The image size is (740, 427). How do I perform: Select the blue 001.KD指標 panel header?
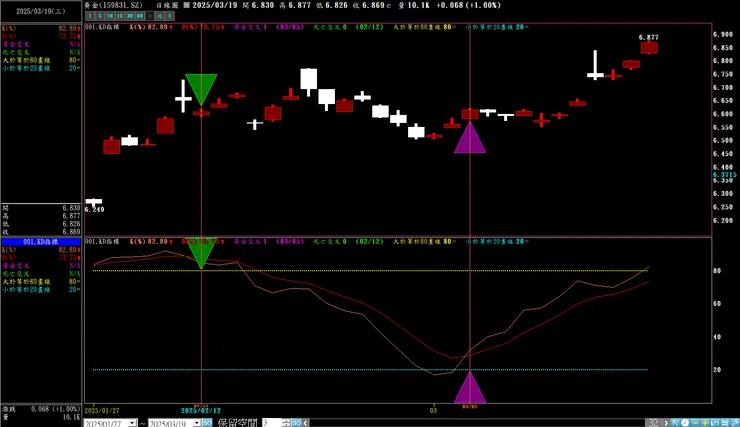click(x=41, y=242)
